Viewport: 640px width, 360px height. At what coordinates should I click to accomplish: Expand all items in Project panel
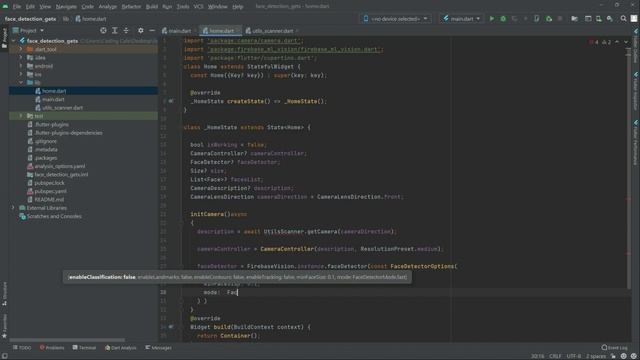[x=115, y=31]
